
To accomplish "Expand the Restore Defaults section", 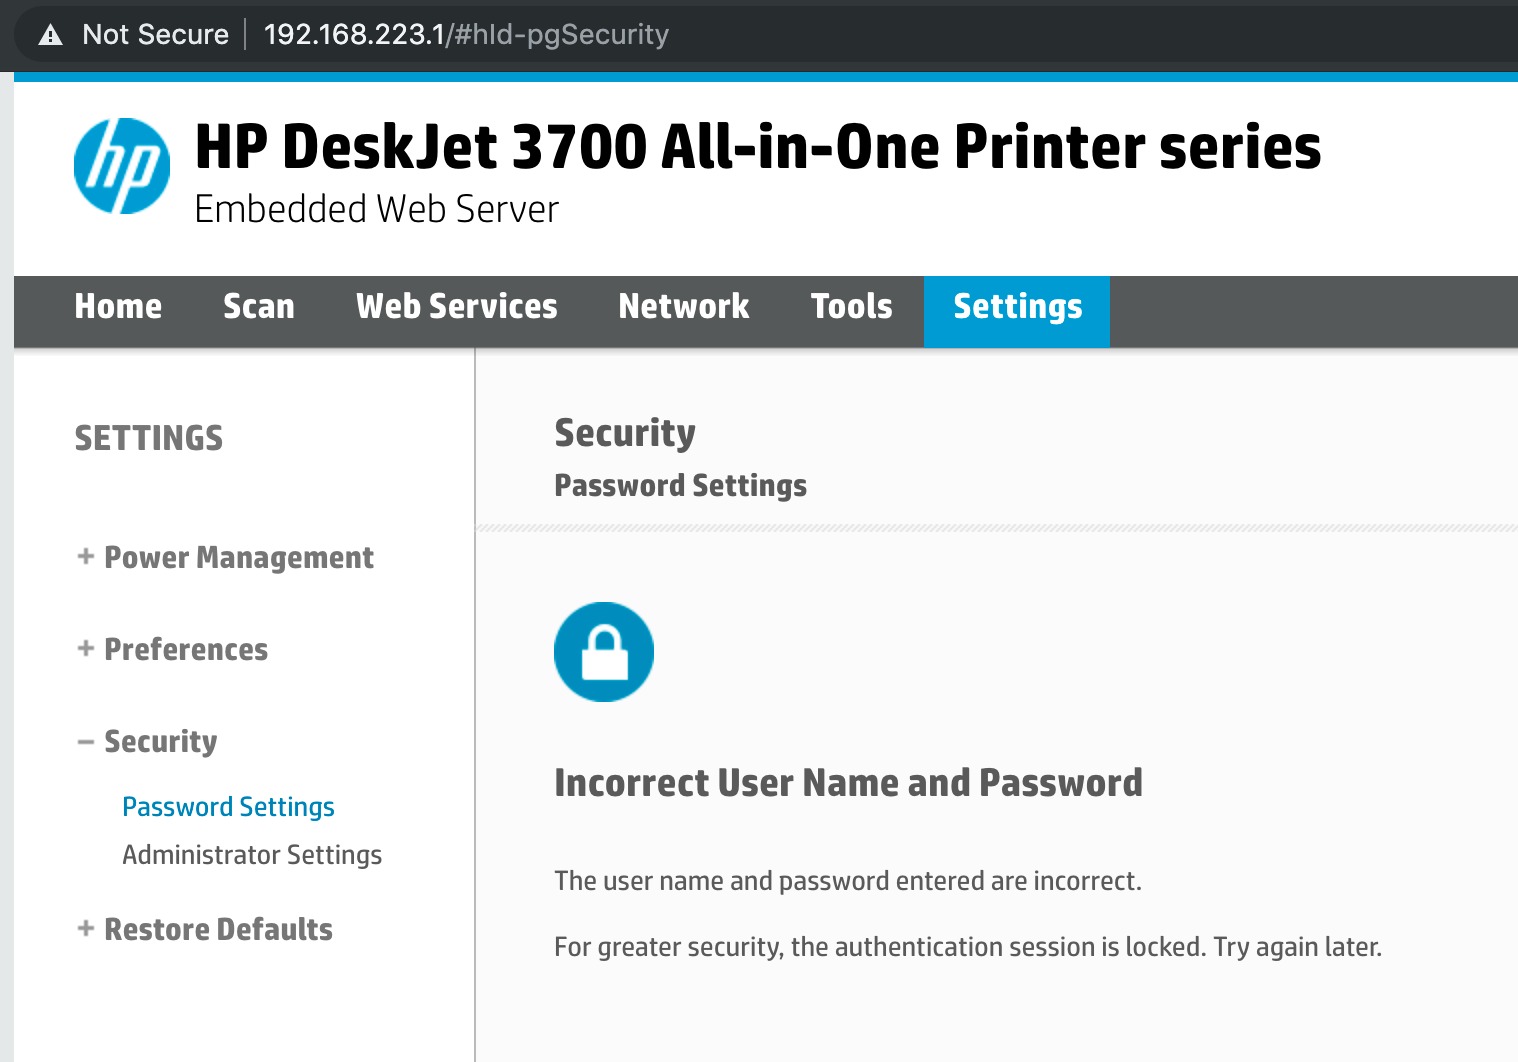I will 205,929.
